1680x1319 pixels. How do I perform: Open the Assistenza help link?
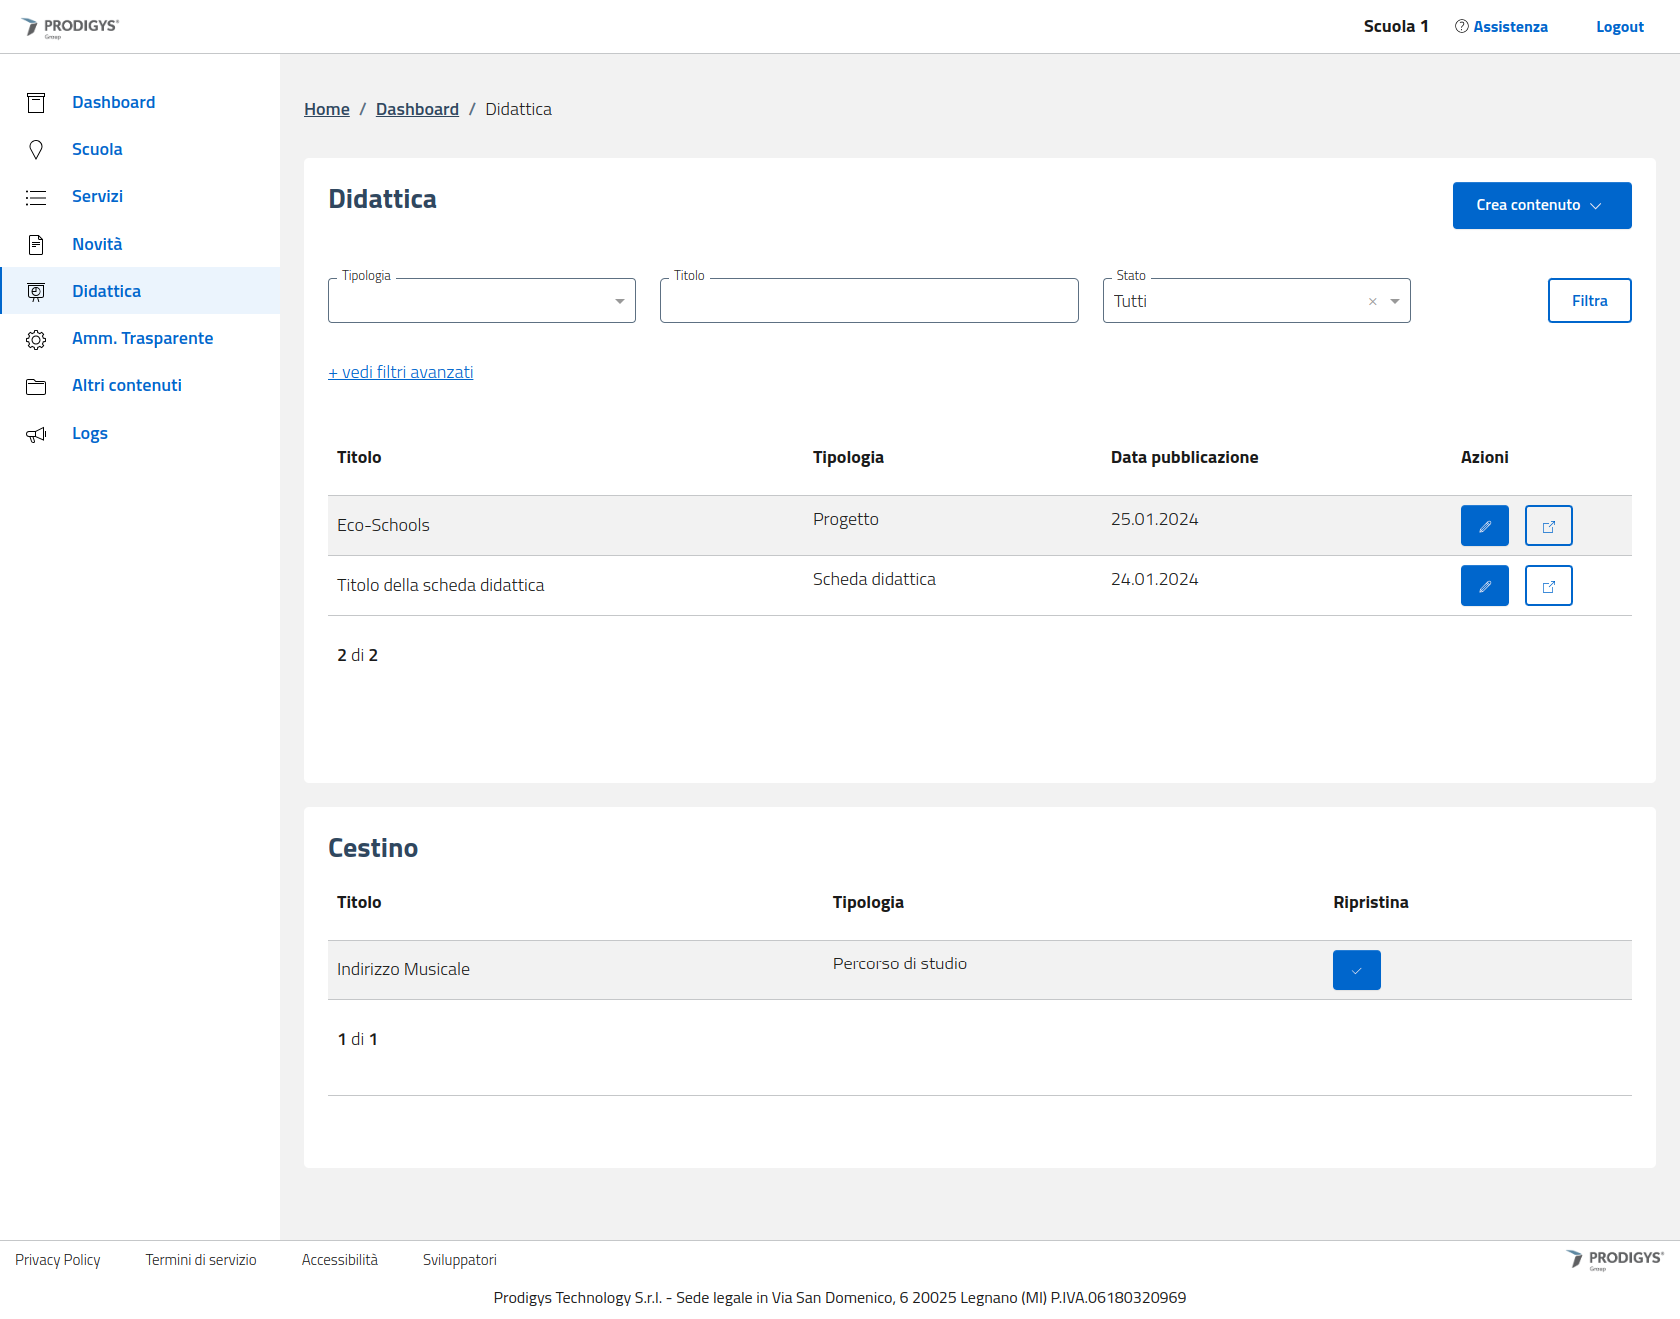1509,27
